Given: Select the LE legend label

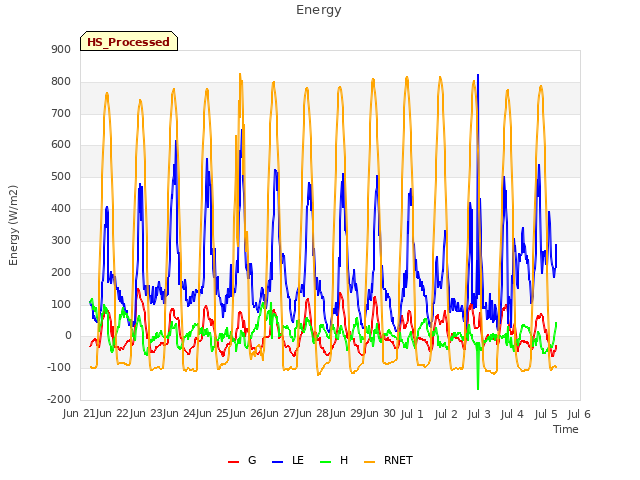Looking at the screenshot, I should pyautogui.click(x=298, y=460).
